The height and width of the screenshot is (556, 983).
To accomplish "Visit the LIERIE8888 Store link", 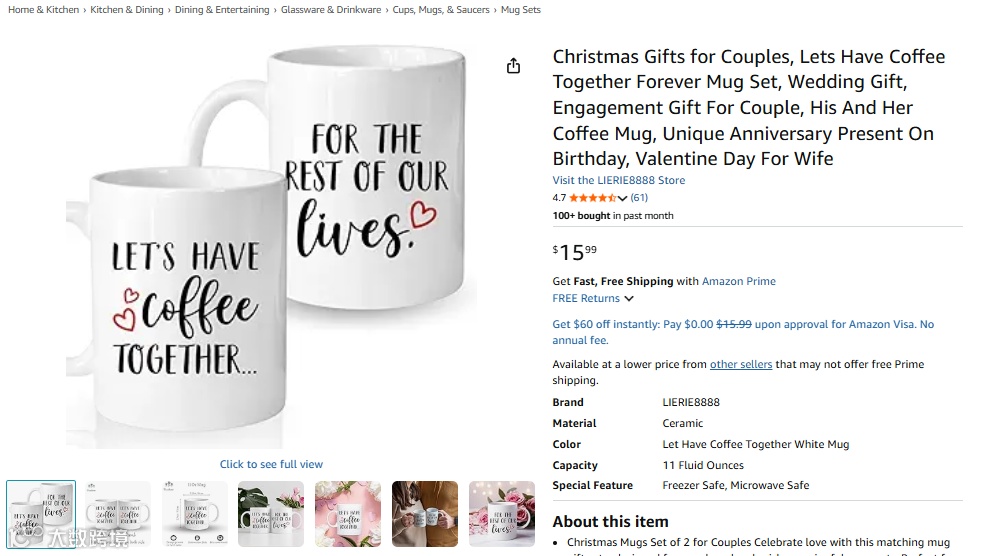I will click(619, 180).
